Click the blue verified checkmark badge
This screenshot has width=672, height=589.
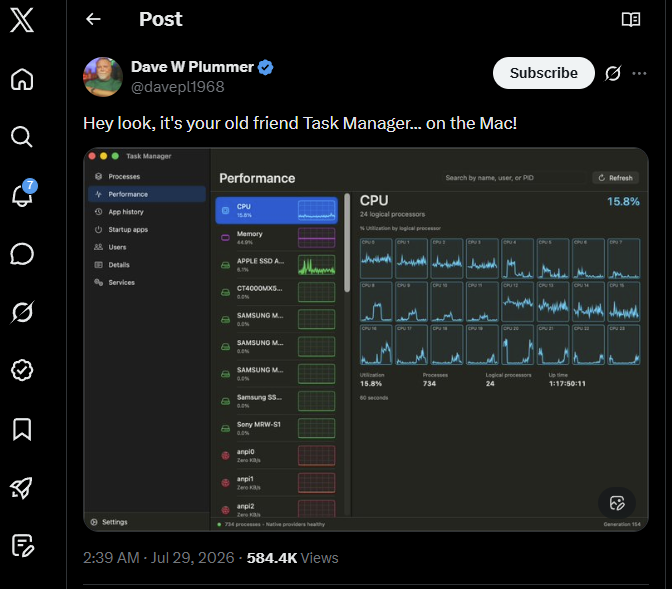(x=266, y=67)
